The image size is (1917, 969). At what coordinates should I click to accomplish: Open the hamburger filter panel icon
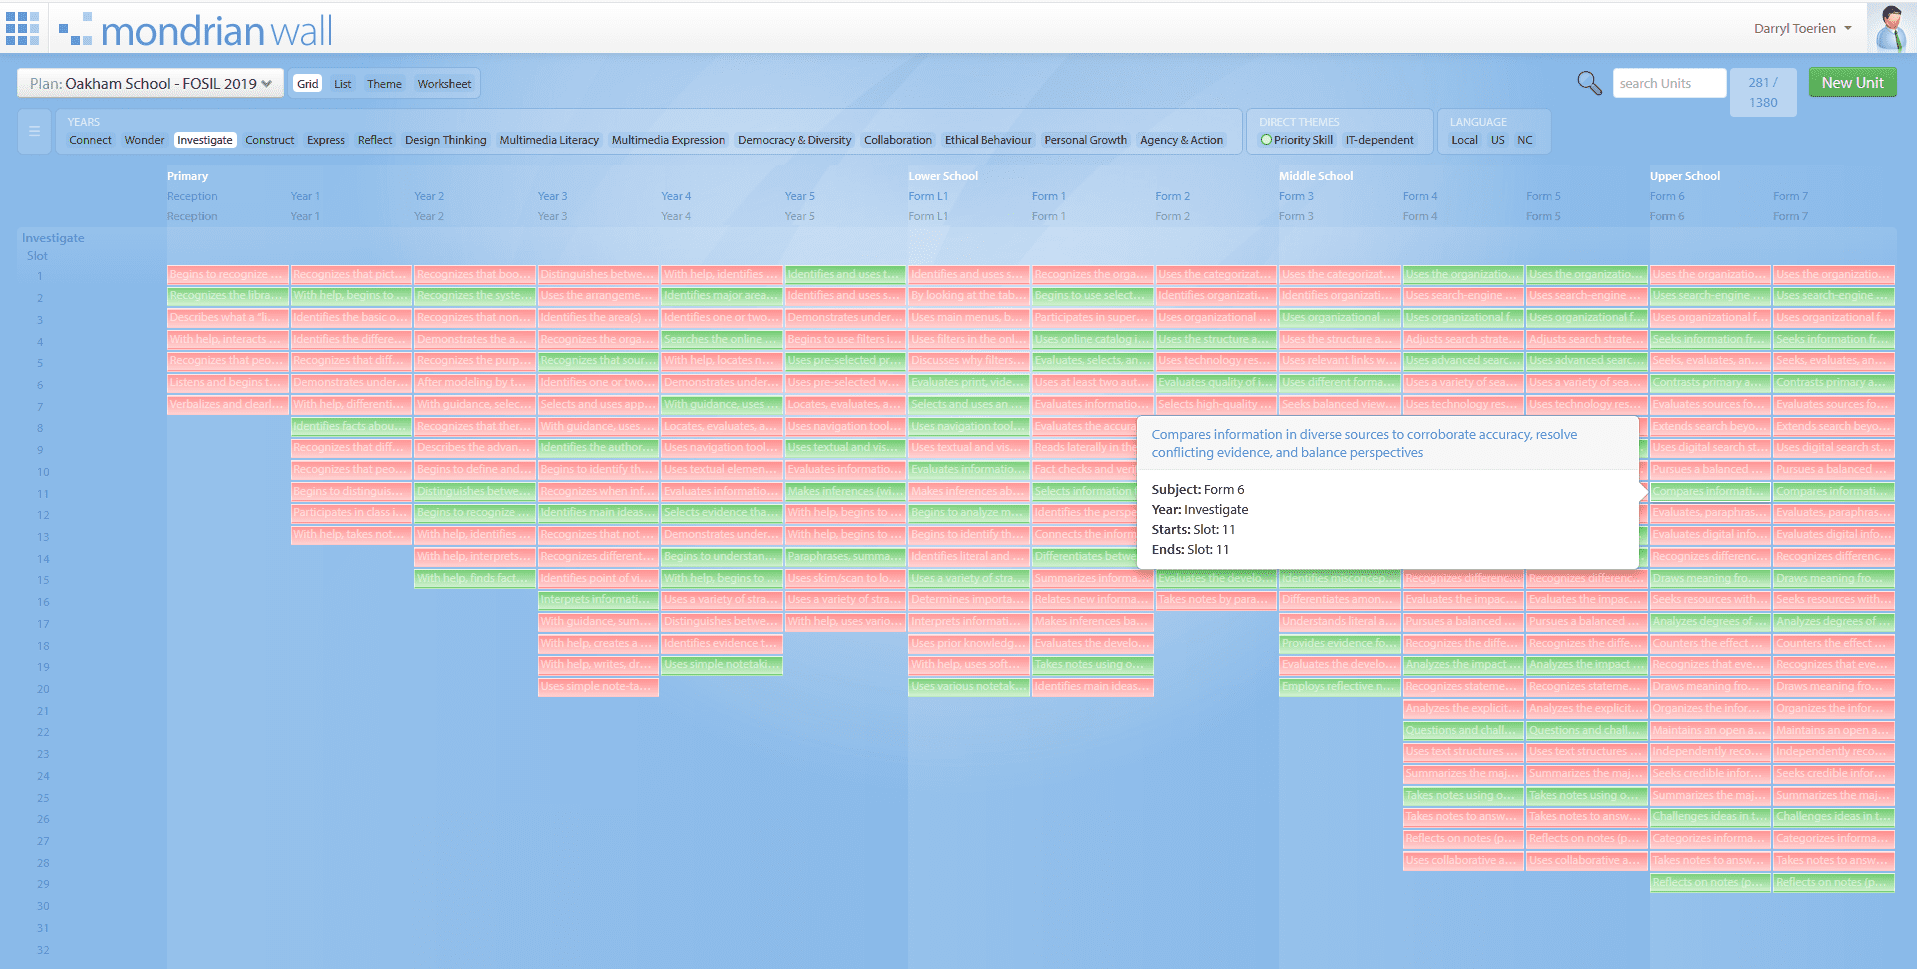click(34, 131)
